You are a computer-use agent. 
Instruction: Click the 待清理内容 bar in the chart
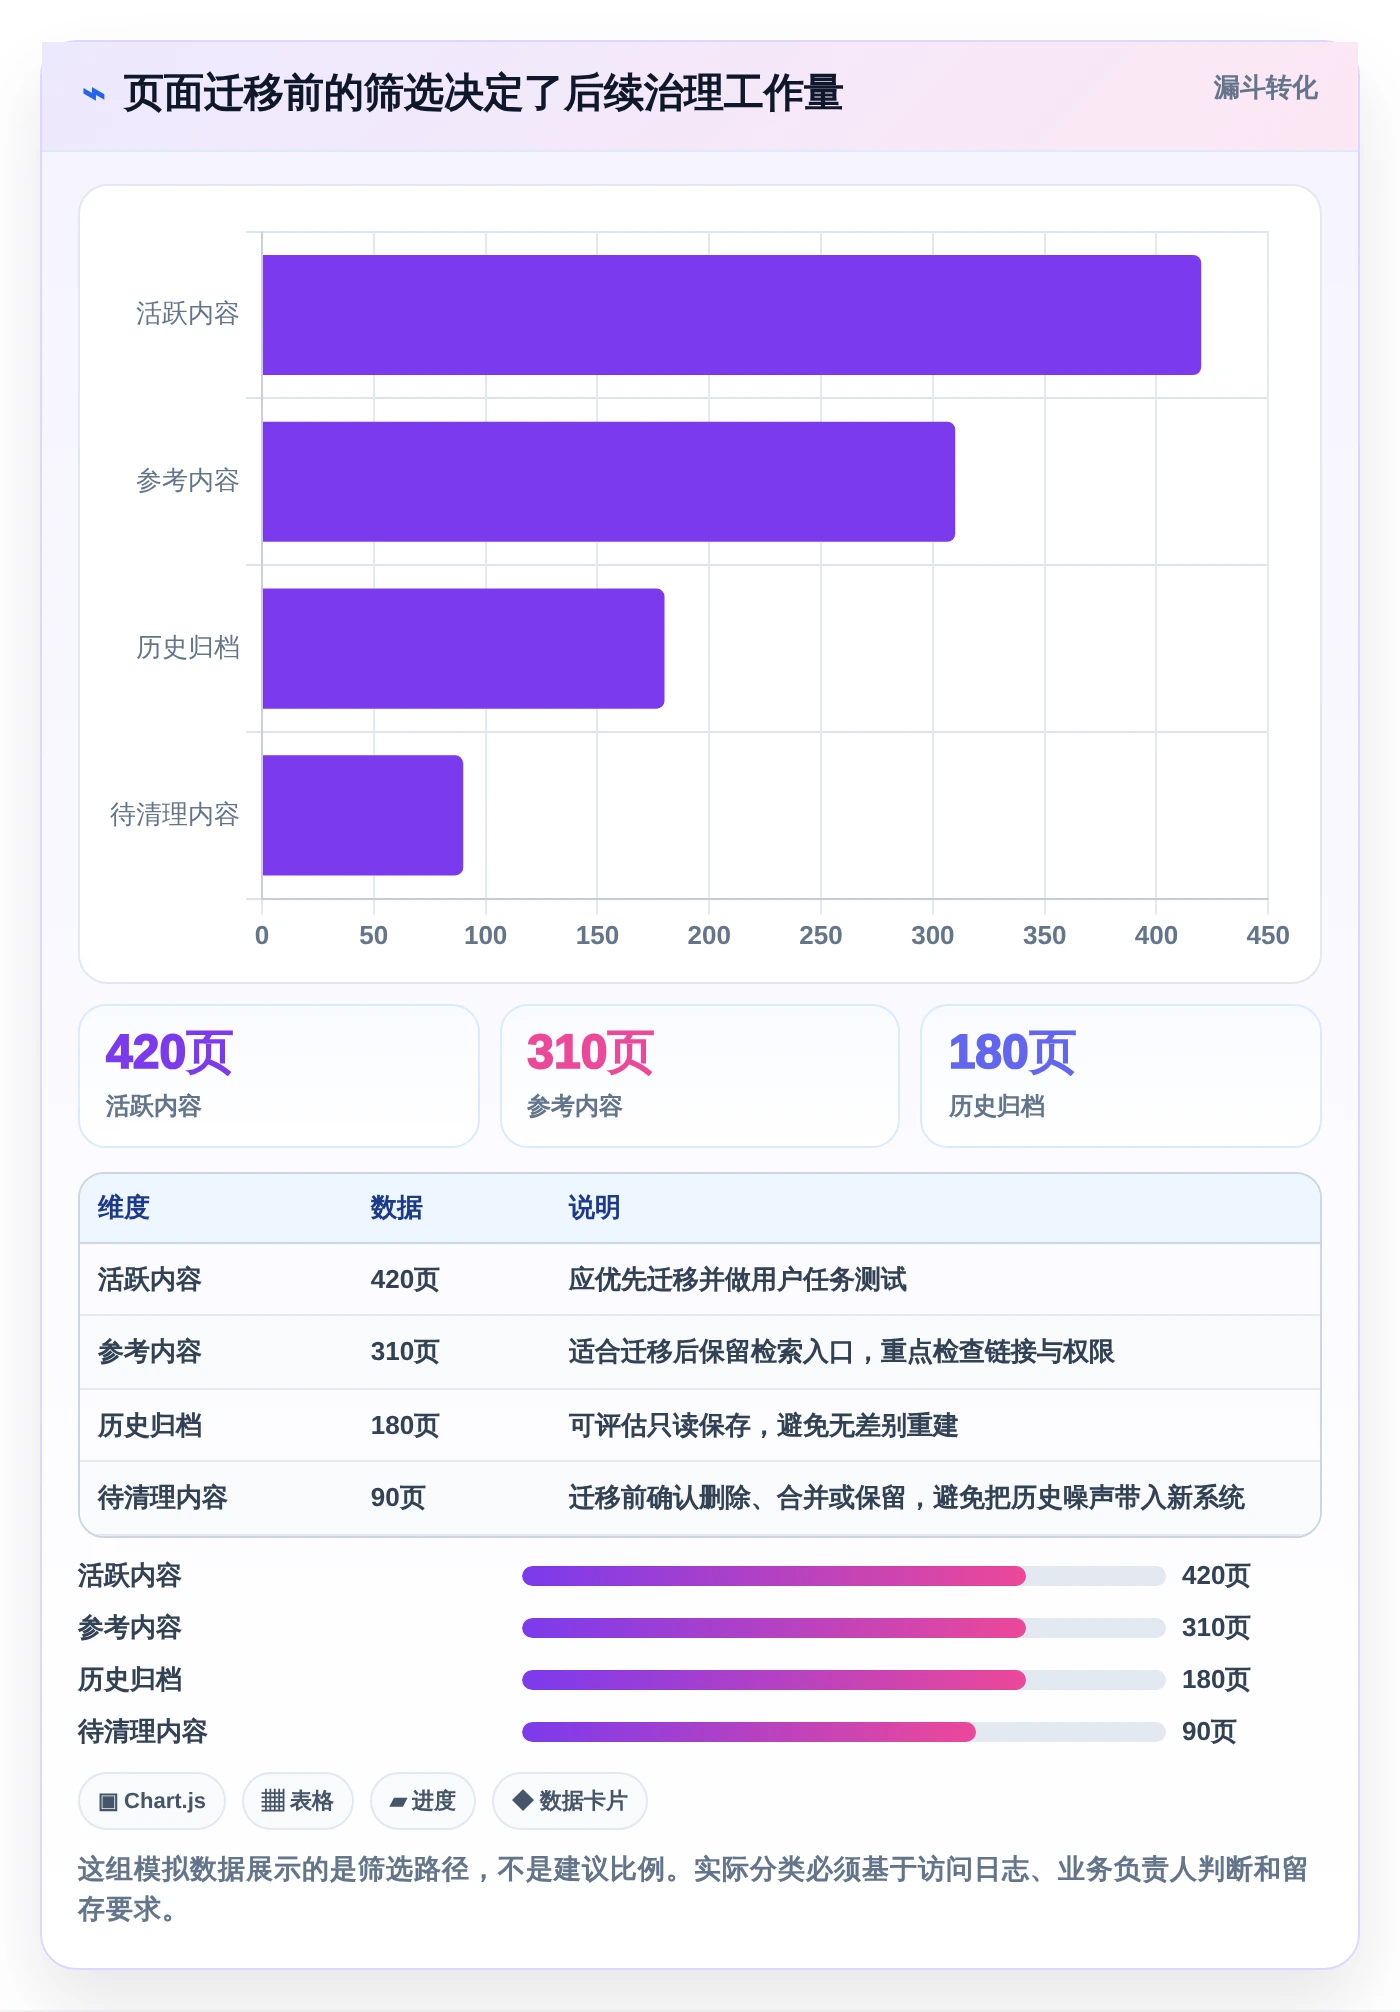(362, 815)
